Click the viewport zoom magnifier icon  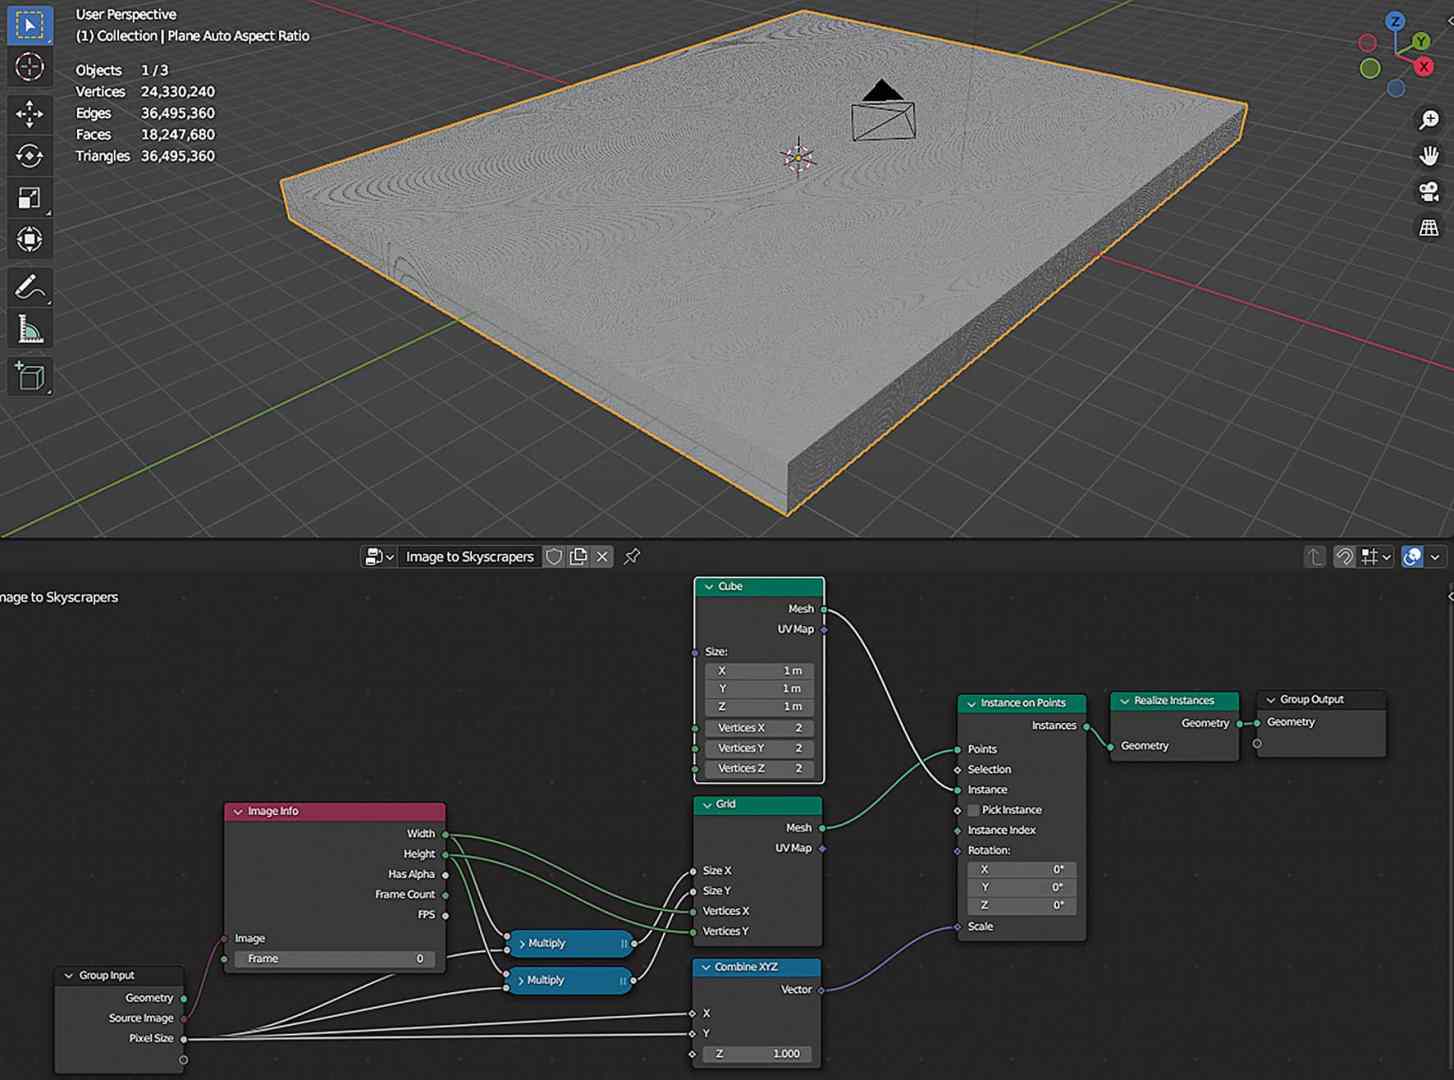coord(1428,119)
